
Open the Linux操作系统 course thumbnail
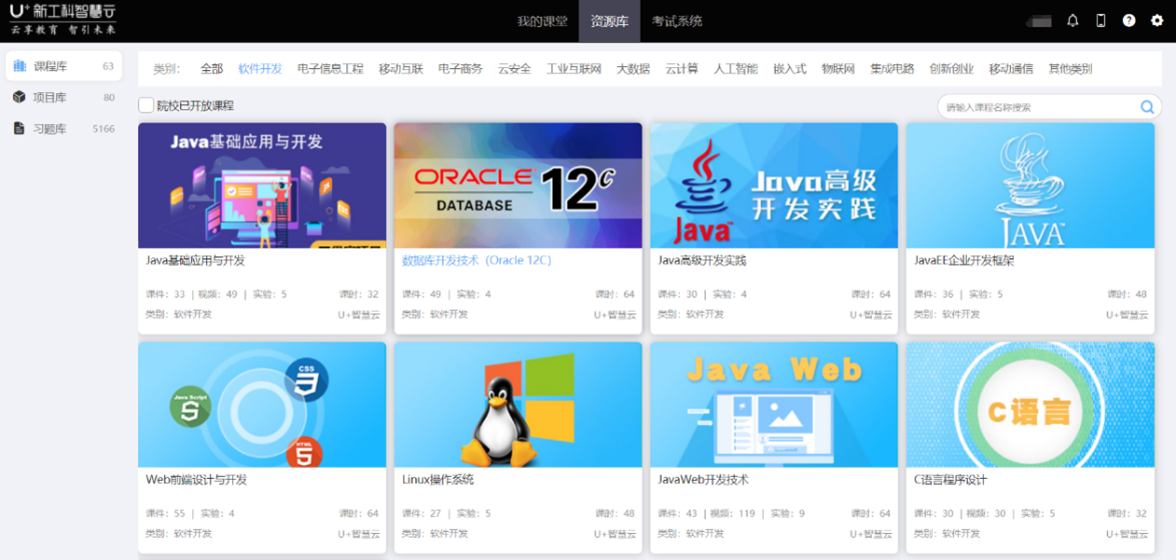(x=518, y=405)
